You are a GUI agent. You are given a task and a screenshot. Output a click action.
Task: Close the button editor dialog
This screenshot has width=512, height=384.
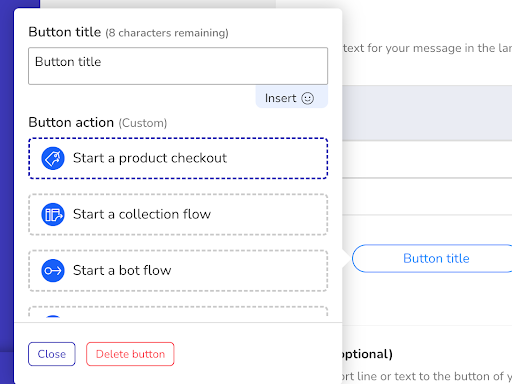52,354
